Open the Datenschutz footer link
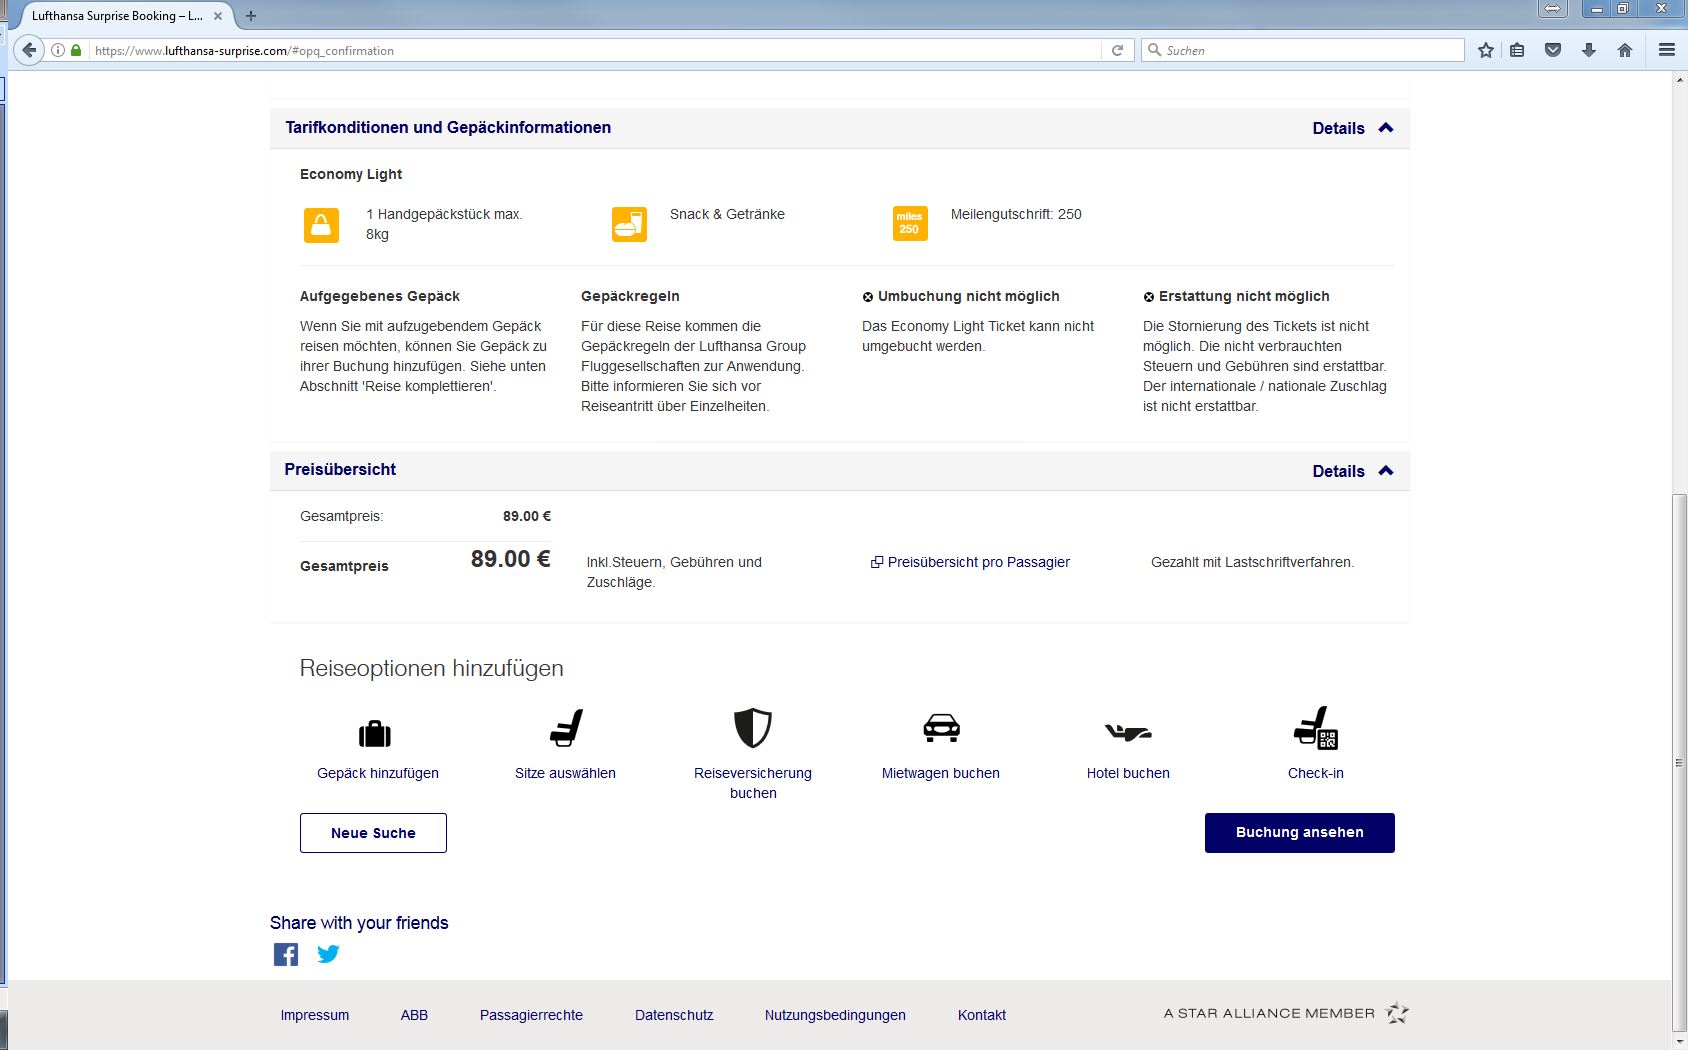Viewport: 1688px width, 1050px height. 674,1015
